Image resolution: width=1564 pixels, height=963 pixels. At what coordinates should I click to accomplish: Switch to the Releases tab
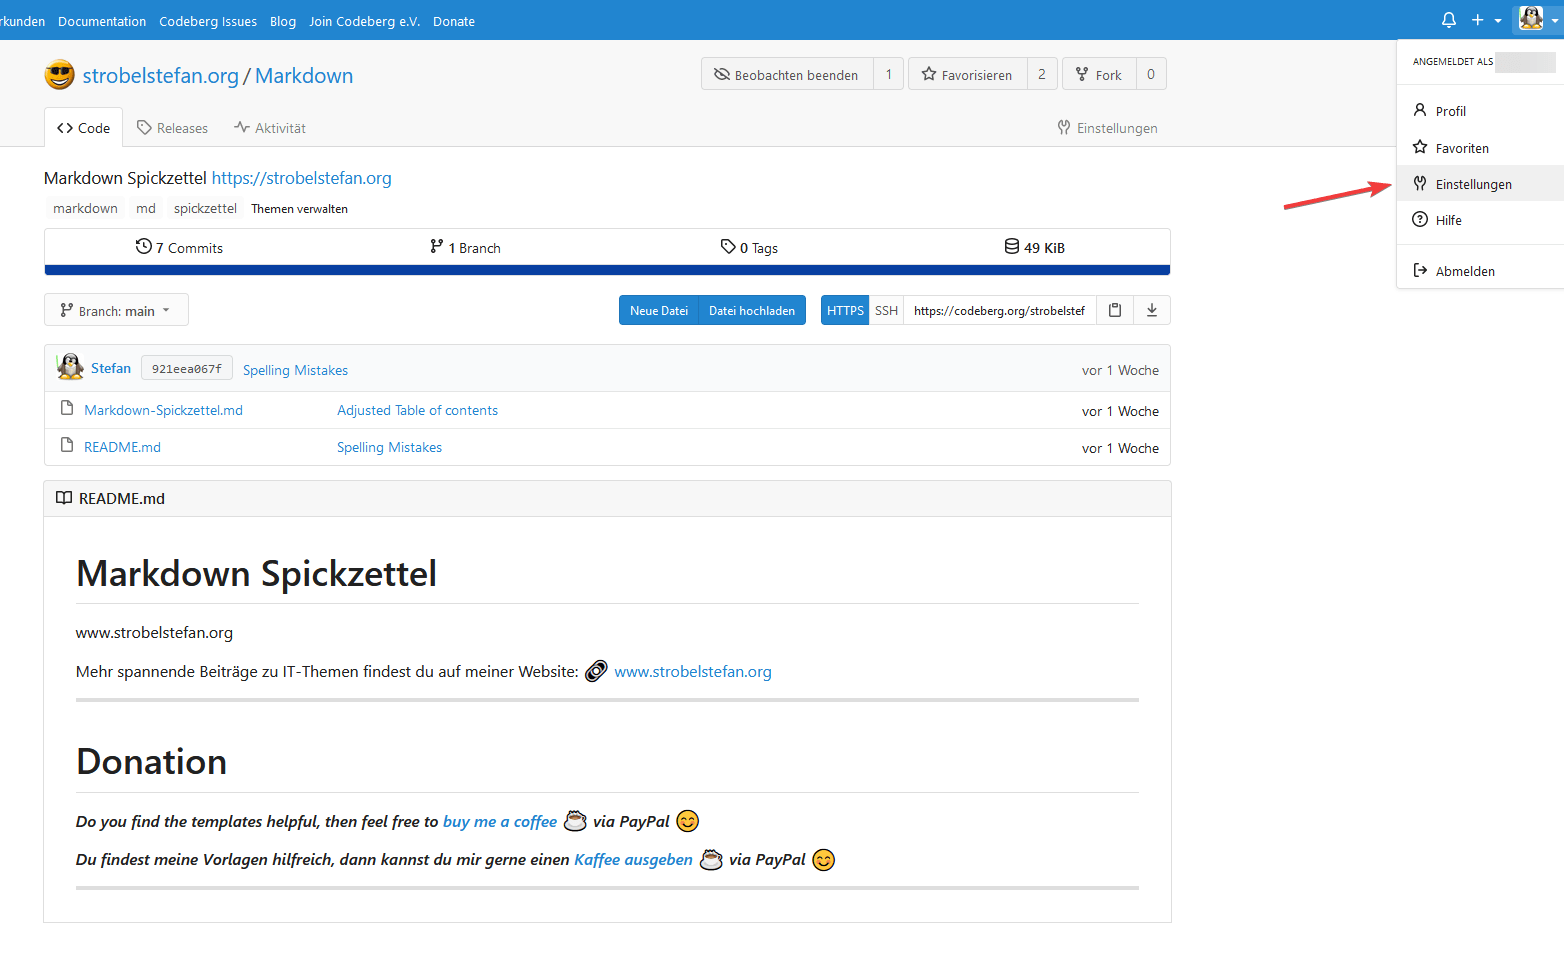pos(172,128)
